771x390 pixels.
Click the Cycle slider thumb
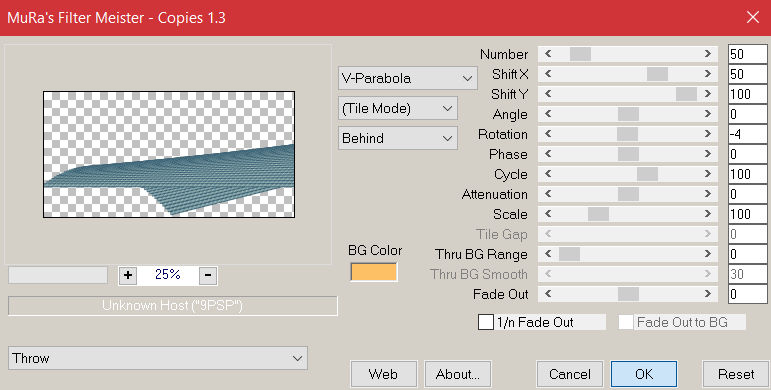coord(647,174)
